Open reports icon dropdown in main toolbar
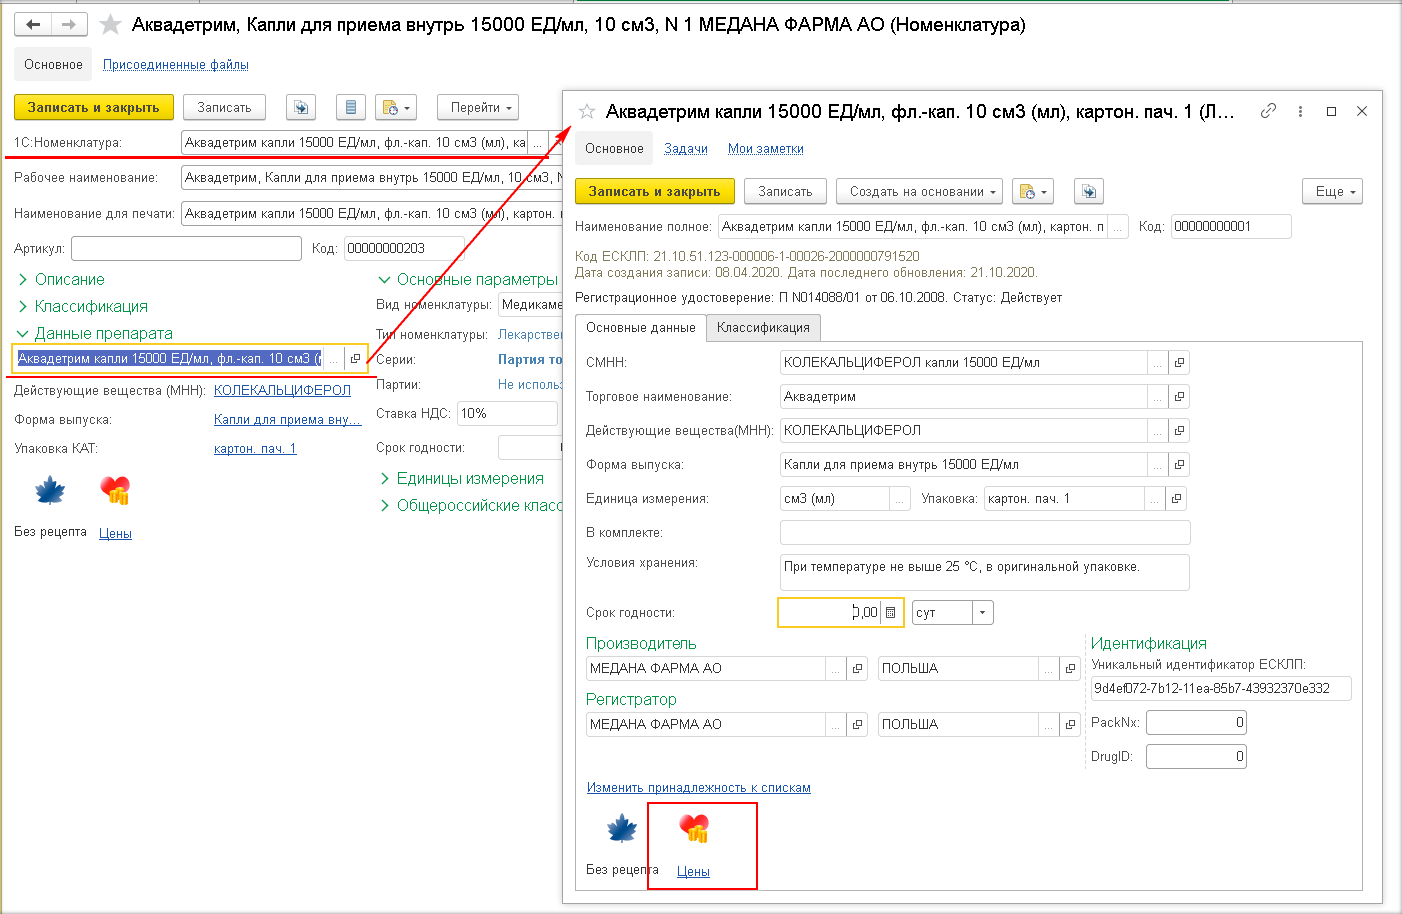The width and height of the screenshot is (1402, 914). [x=396, y=107]
